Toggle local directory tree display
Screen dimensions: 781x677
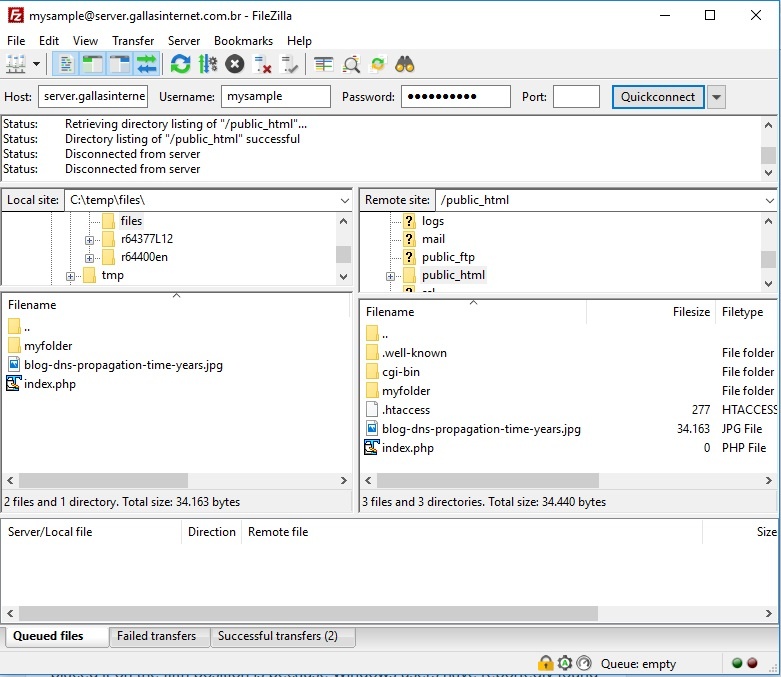[93, 64]
